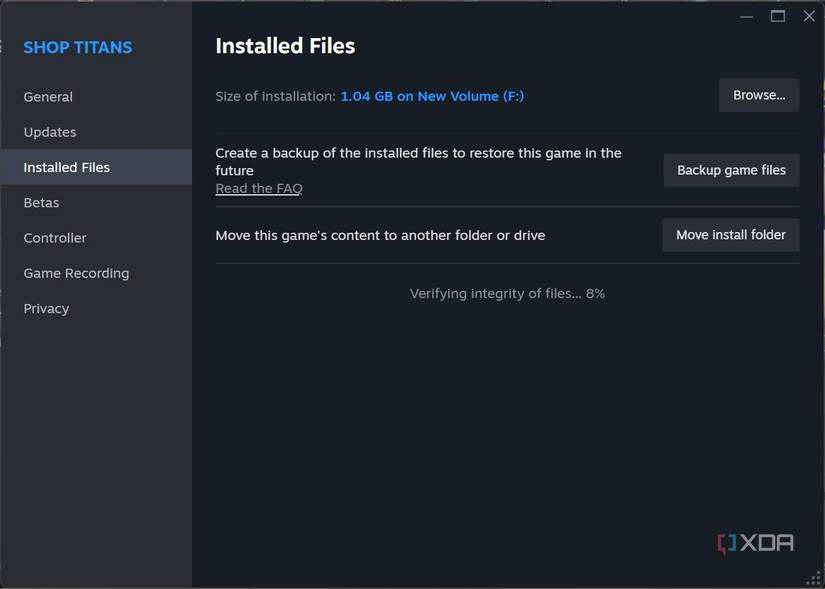Click the Installed Files page title
Viewport: 825px width, 589px height.
coord(285,45)
